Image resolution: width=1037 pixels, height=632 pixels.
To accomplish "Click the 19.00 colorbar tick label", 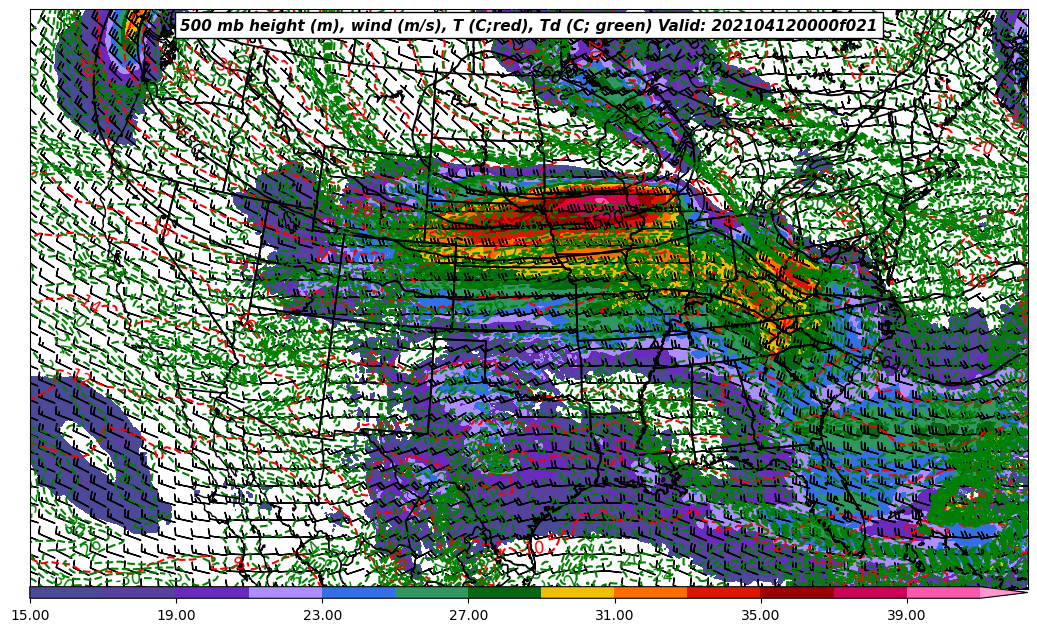I will (176, 615).
